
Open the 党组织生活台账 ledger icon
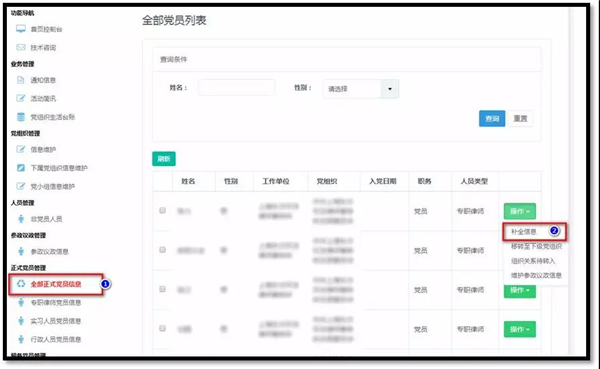point(21,117)
